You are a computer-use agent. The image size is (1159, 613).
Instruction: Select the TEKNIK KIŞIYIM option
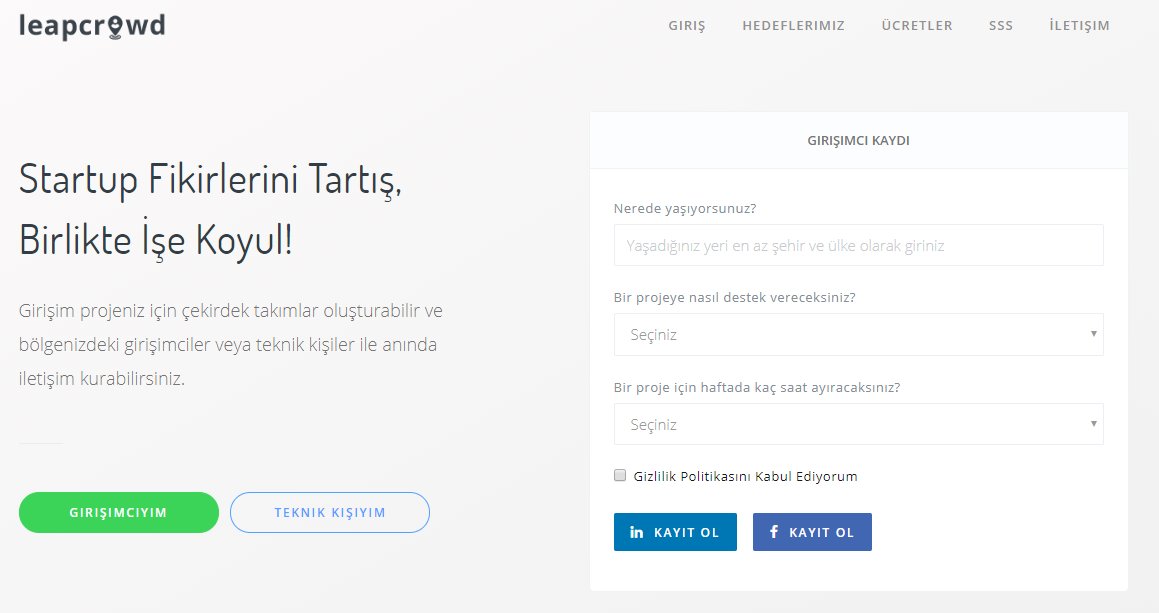[x=330, y=512]
